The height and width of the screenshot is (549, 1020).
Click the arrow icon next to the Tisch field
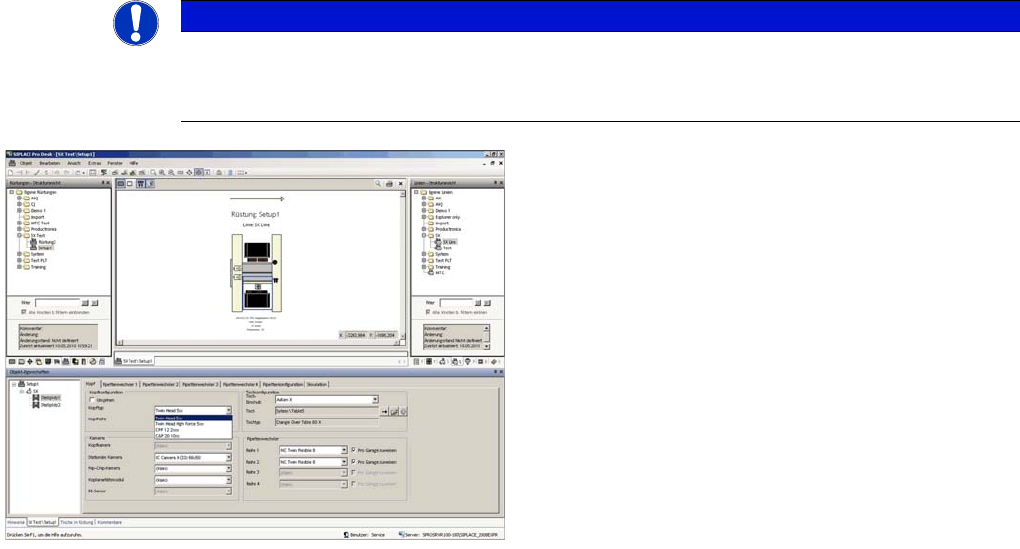coord(386,411)
